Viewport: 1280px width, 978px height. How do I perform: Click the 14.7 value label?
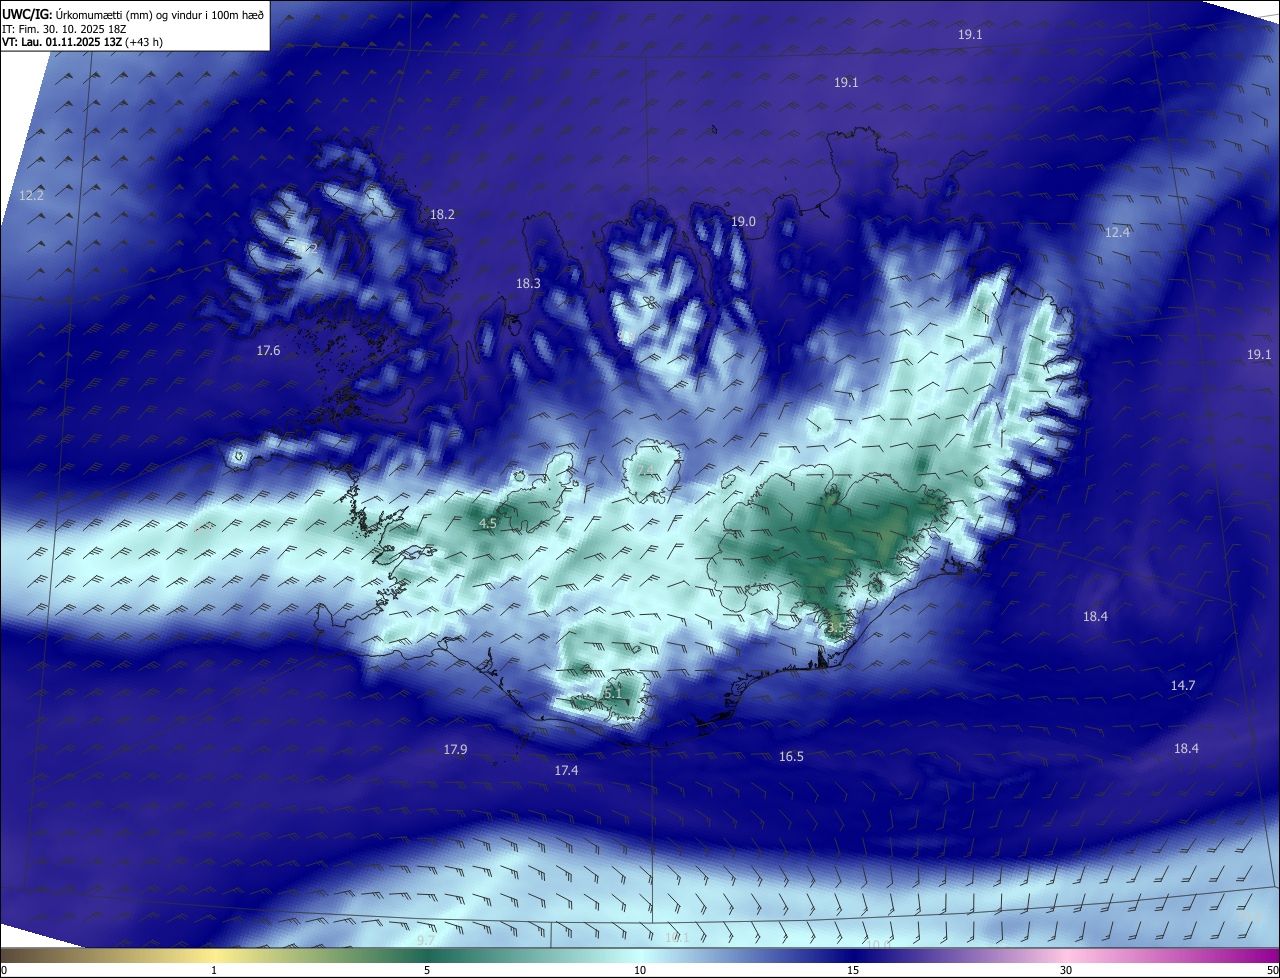coord(1183,686)
